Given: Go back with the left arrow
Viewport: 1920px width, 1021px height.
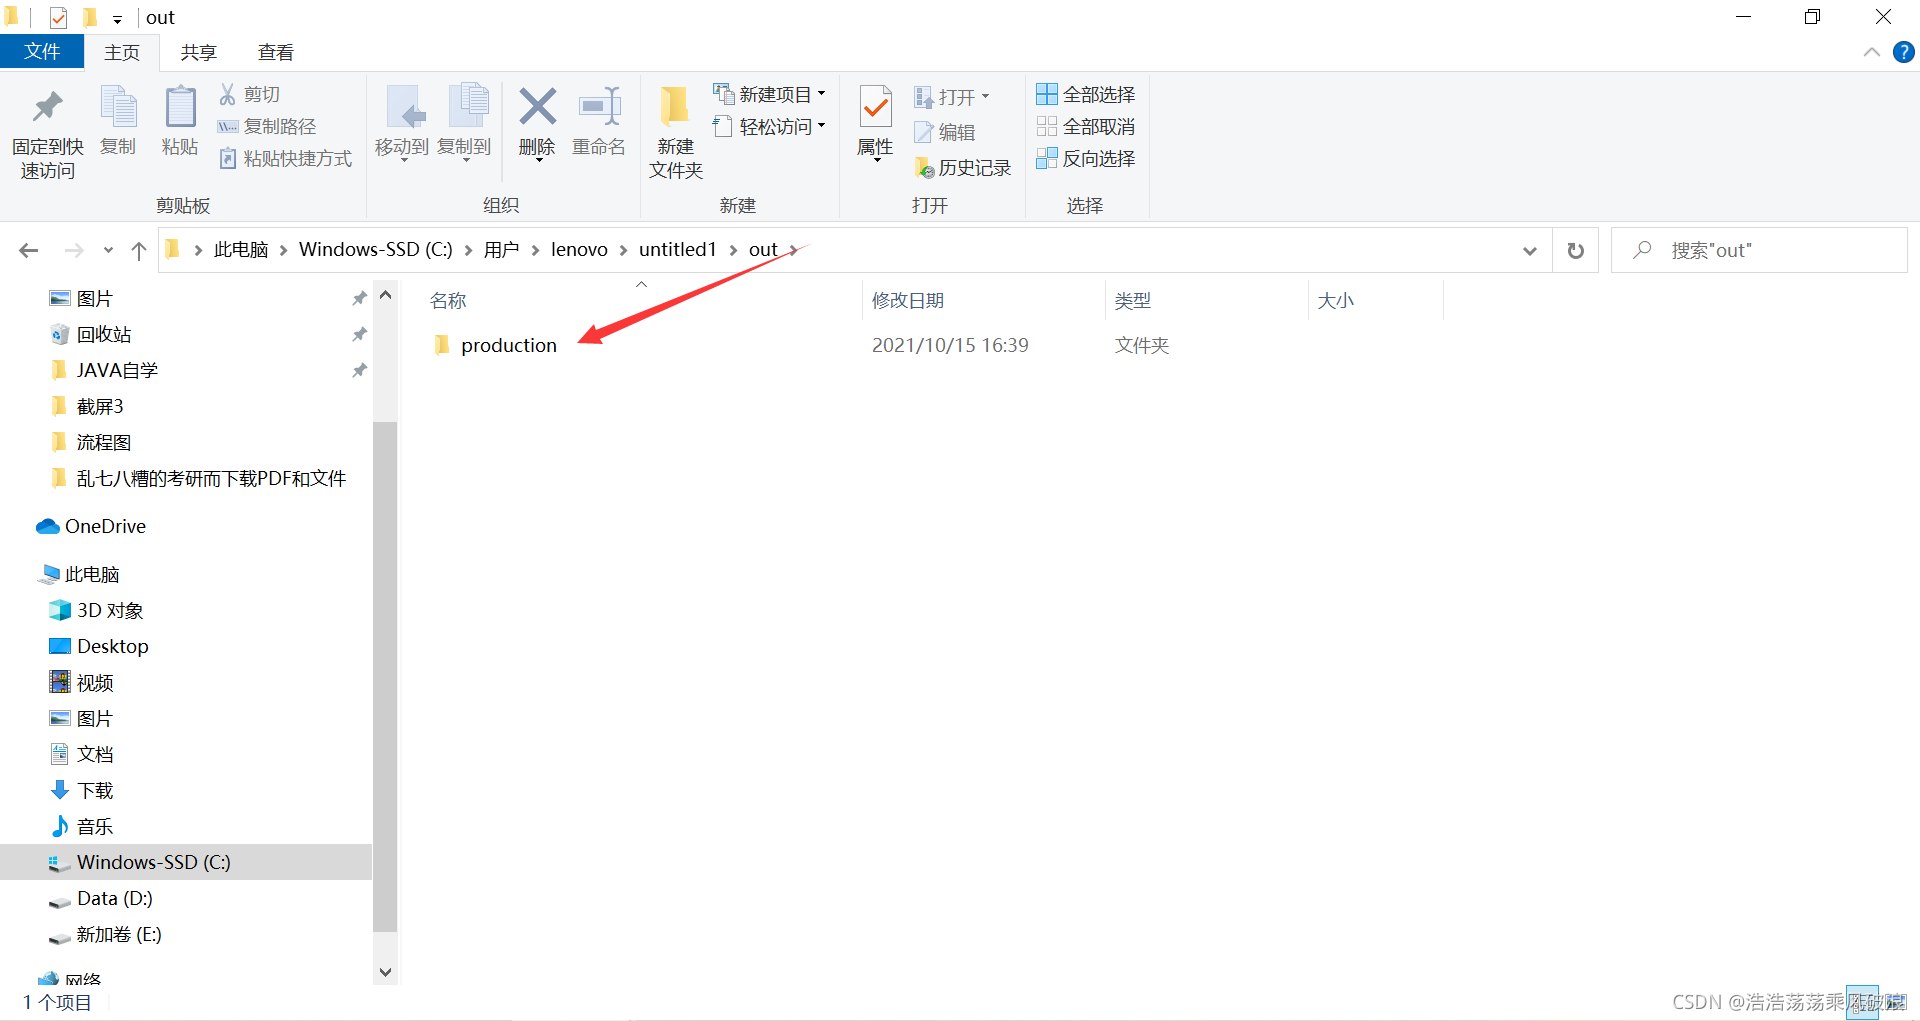Looking at the screenshot, I should pyautogui.click(x=29, y=250).
